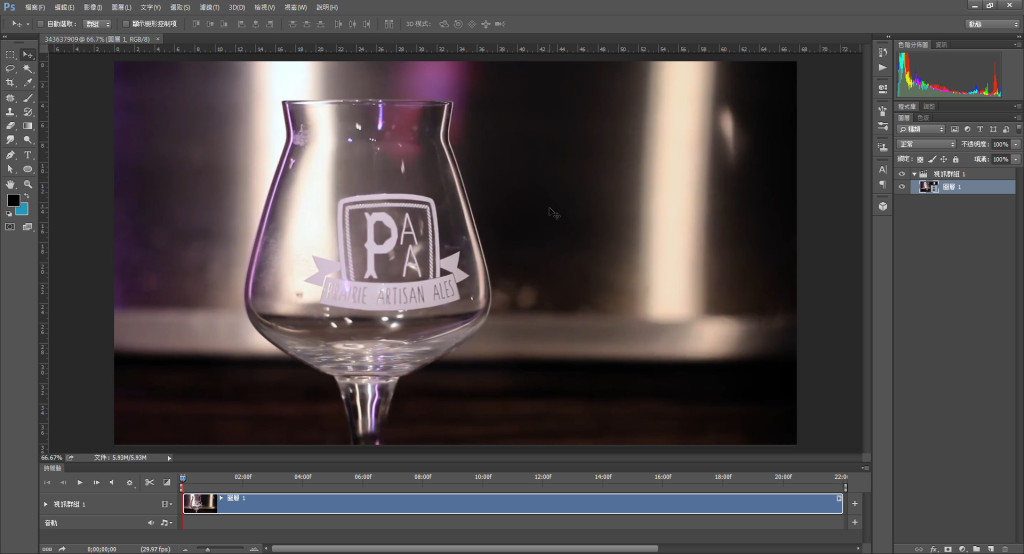Image resolution: width=1024 pixels, height=554 pixels.
Task: Click the foreground color swatch
Action: [x=13, y=201]
